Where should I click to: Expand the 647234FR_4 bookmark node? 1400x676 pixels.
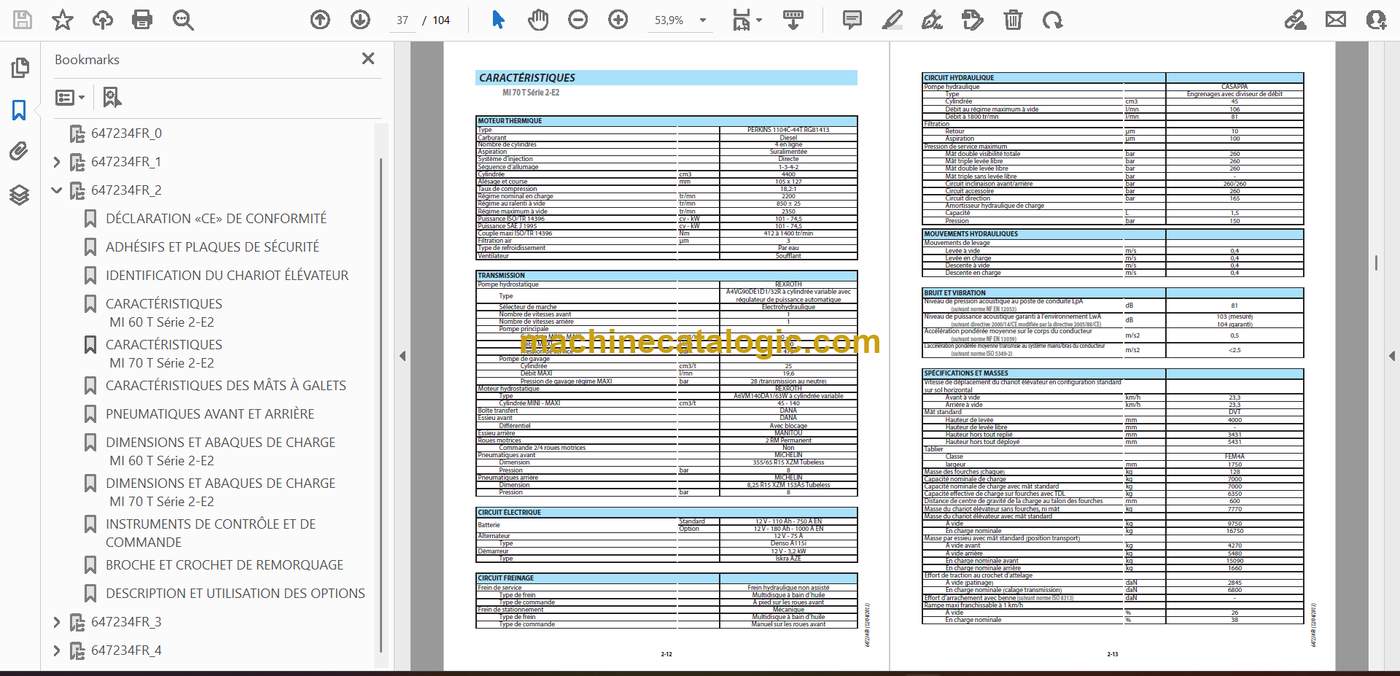[x=56, y=651]
